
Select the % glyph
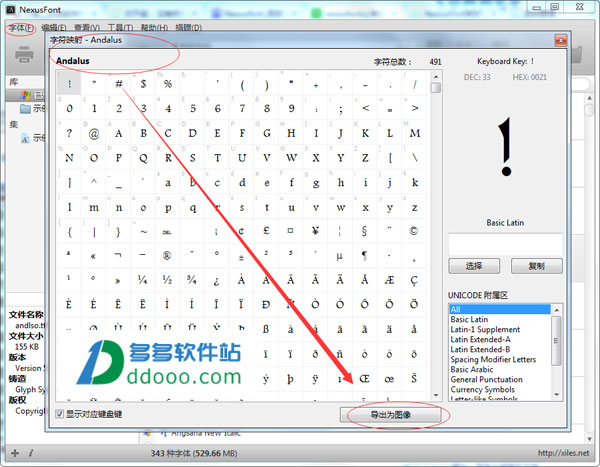coord(168,83)
